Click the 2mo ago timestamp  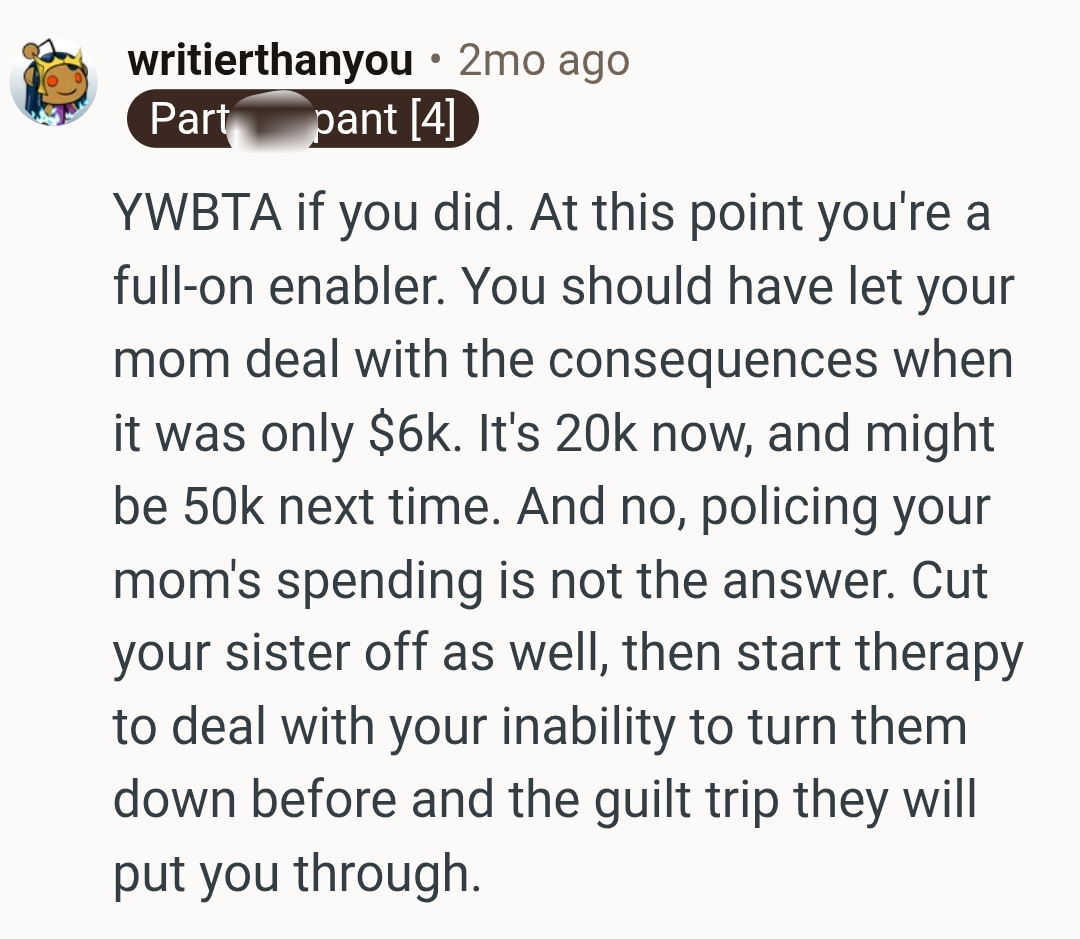544,61
